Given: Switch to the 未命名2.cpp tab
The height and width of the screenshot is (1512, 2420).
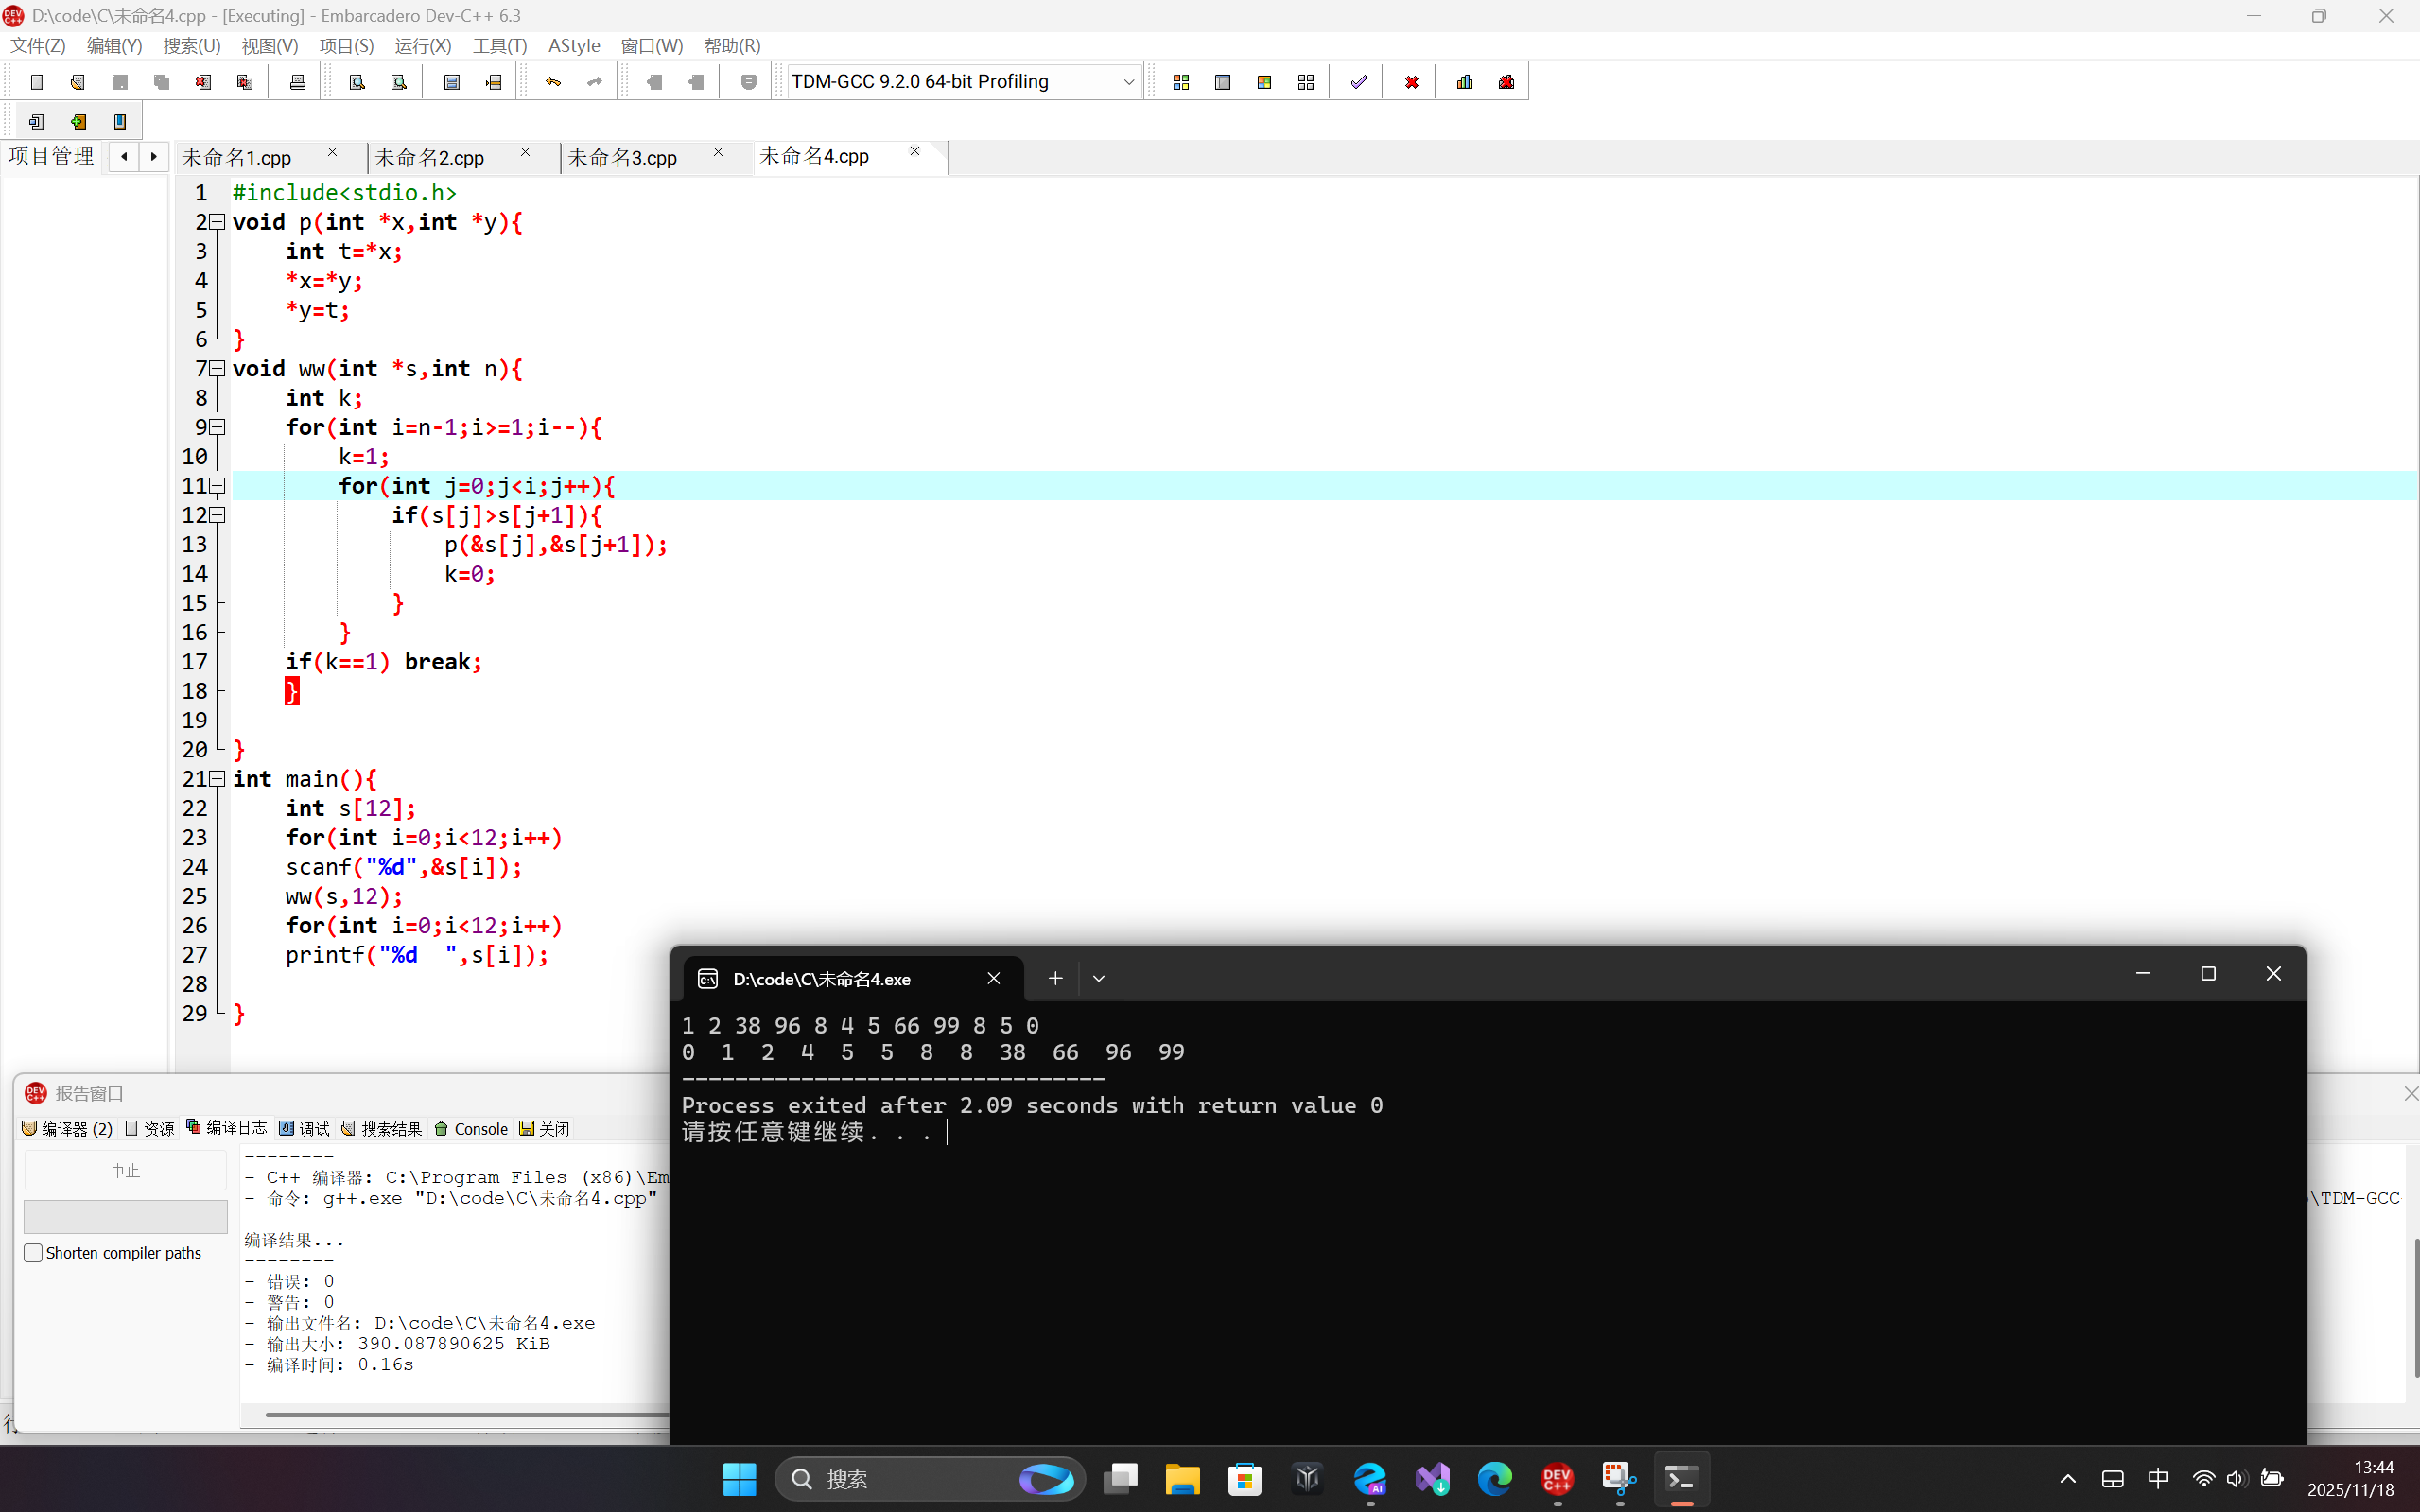Looking at the screenshot, I should (x=430, y=158).
